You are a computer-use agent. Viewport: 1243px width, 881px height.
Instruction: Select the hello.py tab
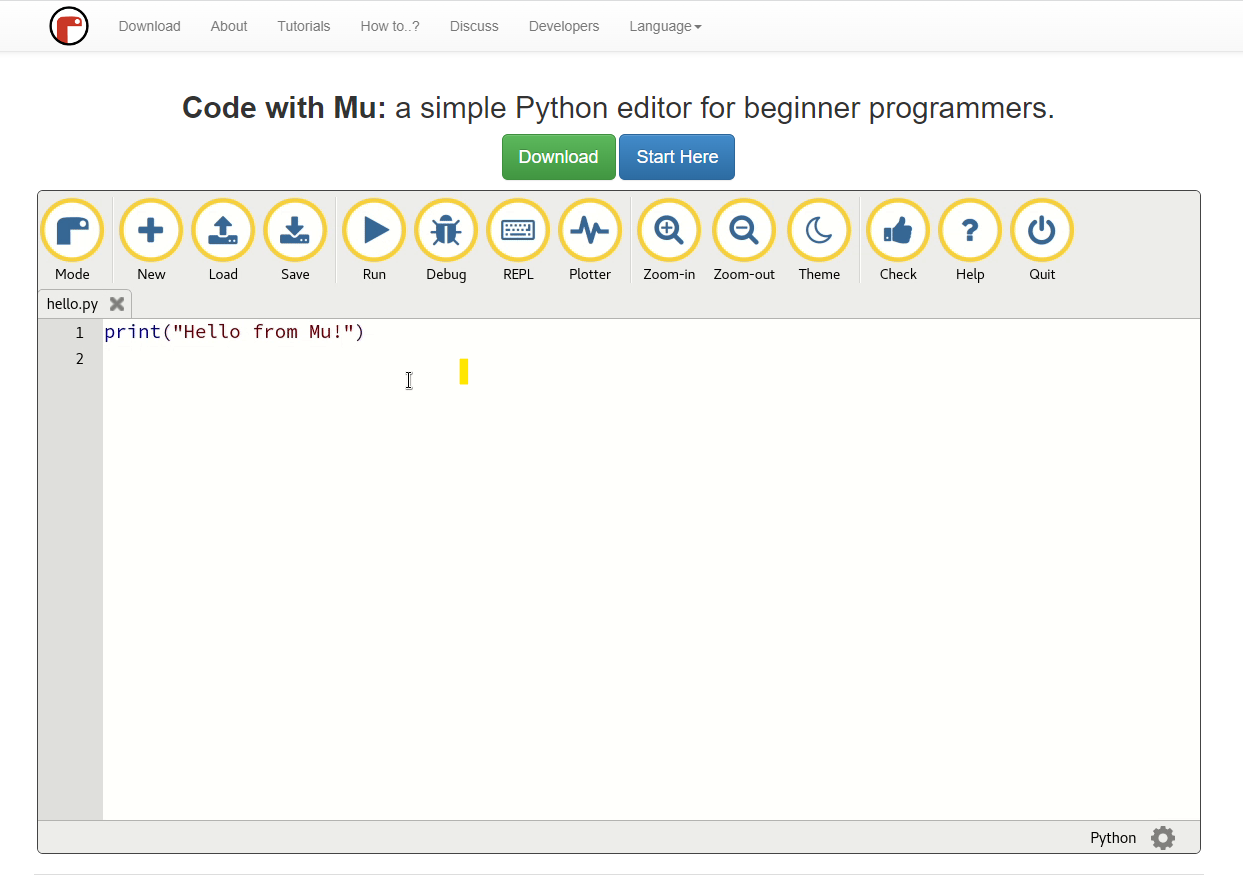tap(72, 304)
